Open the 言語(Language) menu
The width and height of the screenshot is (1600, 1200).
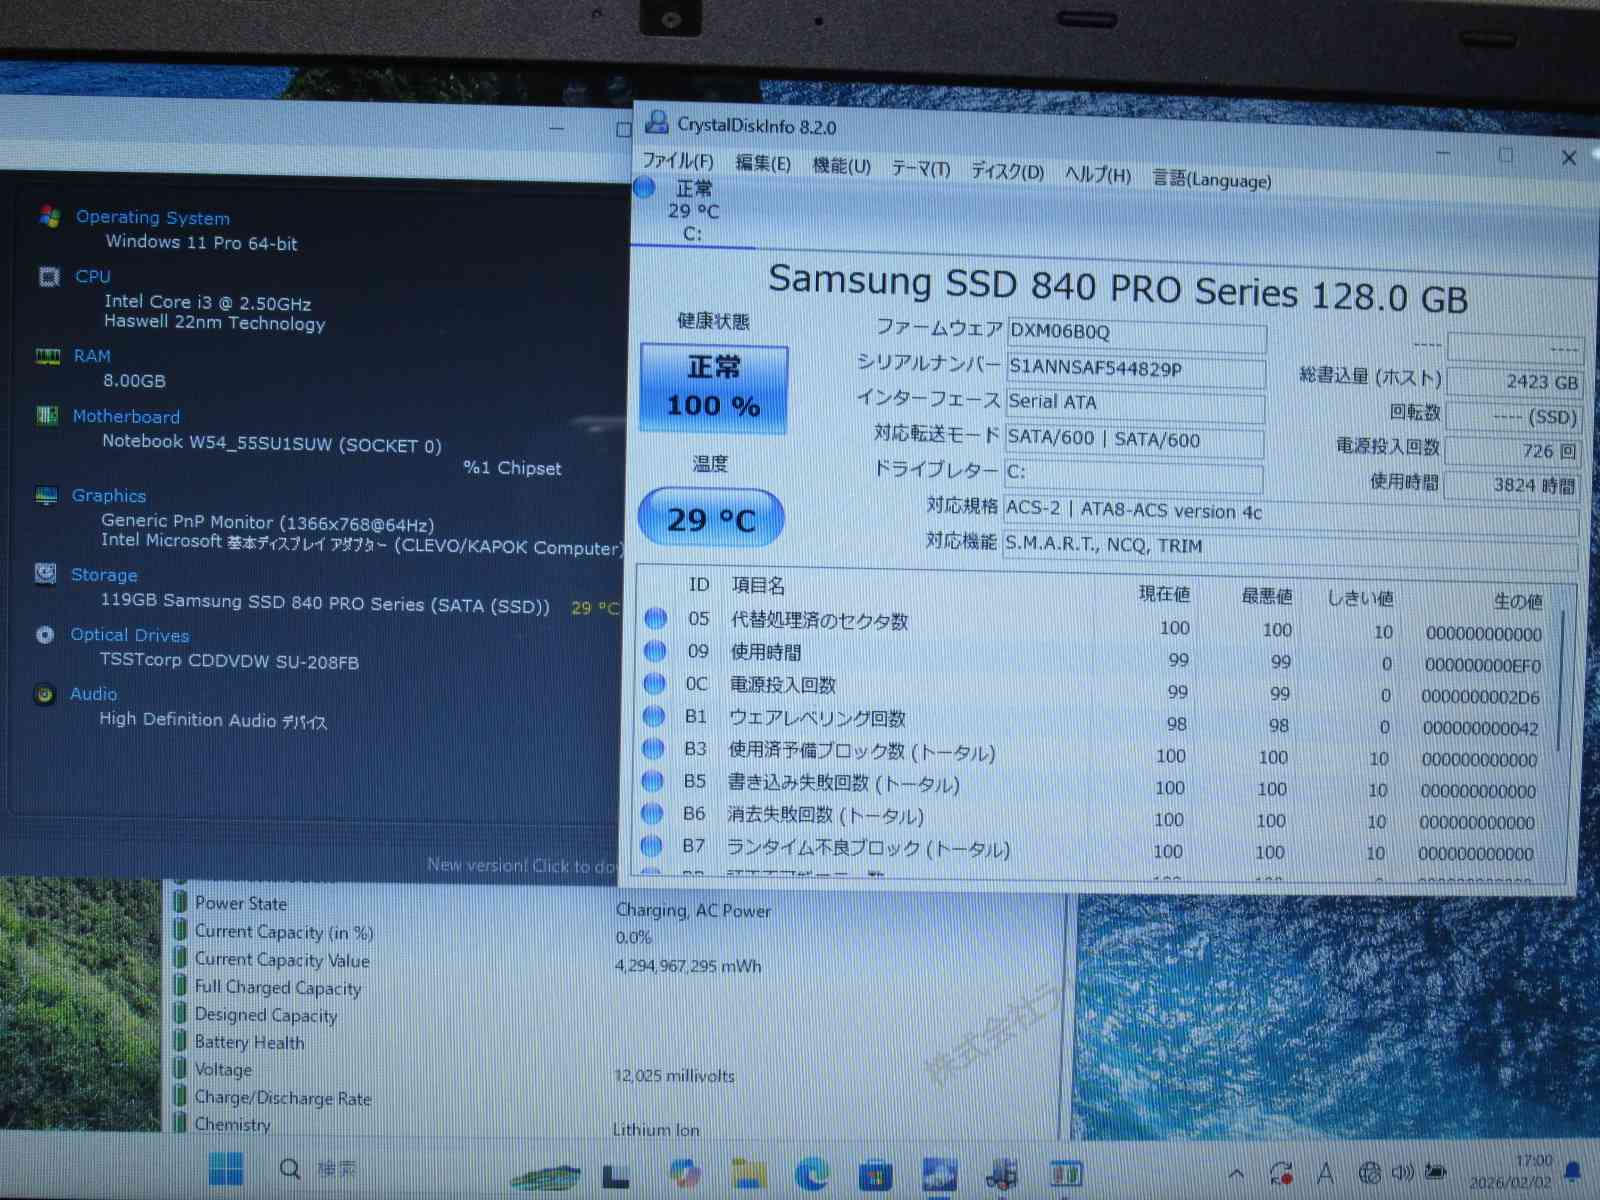(x=1211, y=180)
